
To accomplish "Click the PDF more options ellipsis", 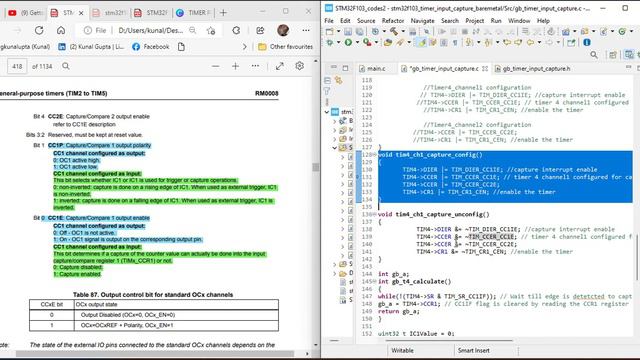I will point(255,66).
